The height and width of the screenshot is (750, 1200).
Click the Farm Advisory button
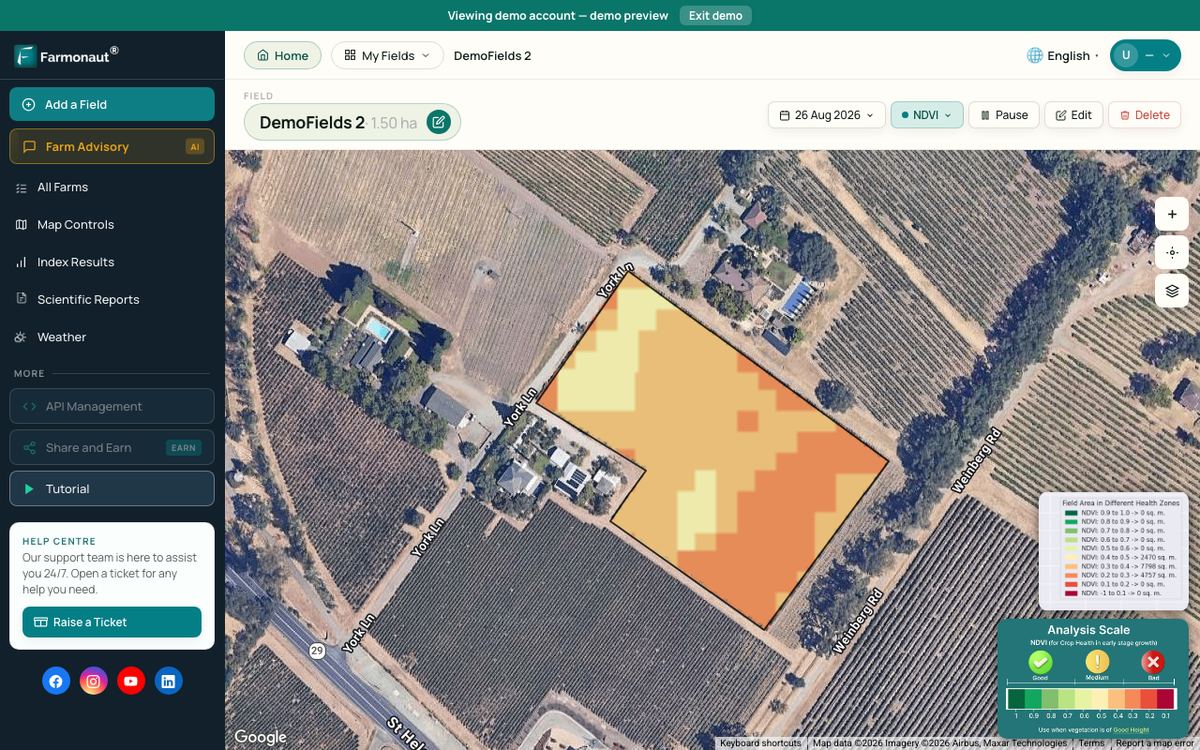click(112, 146)
